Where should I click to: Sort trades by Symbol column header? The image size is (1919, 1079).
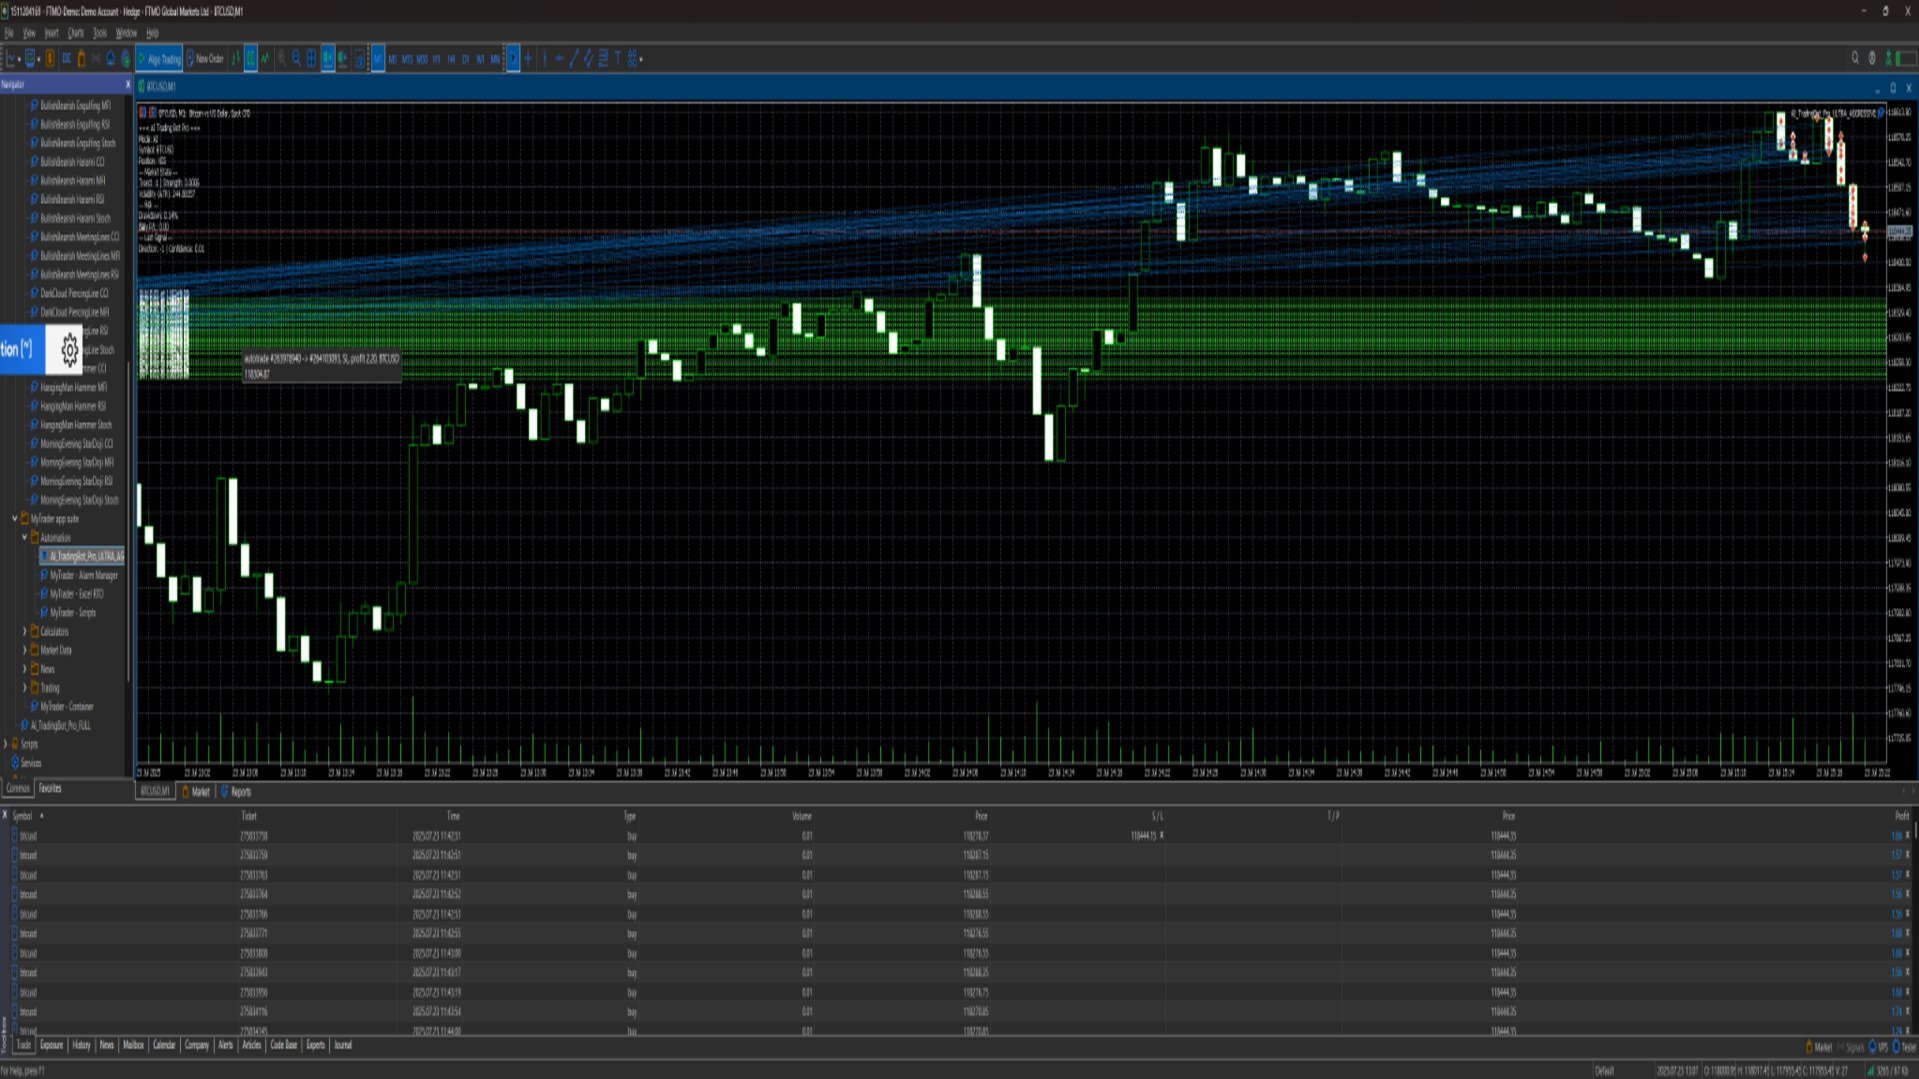22,816
